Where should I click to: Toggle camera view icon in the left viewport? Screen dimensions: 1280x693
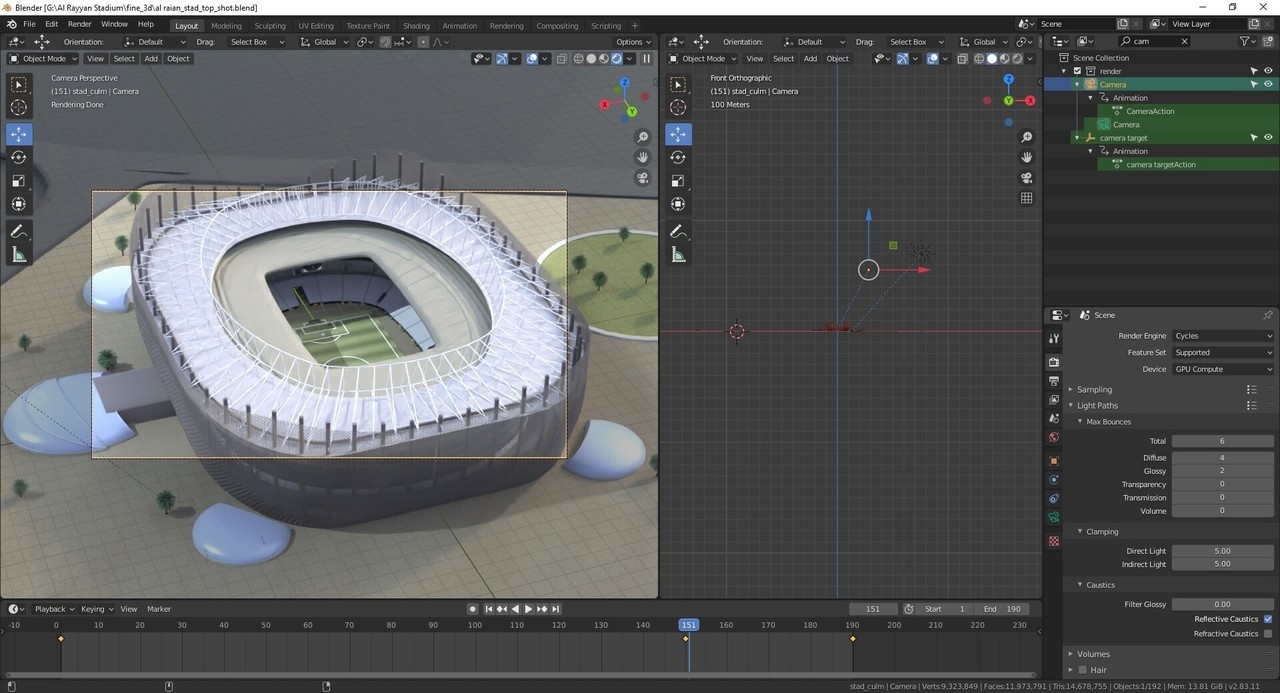[642, 178]
